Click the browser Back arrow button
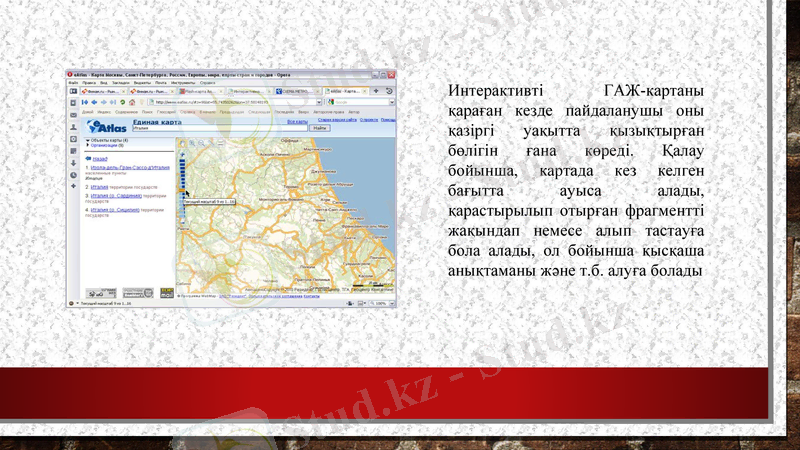The height and width of the screenshot is (450, 800). coord(94,102)
